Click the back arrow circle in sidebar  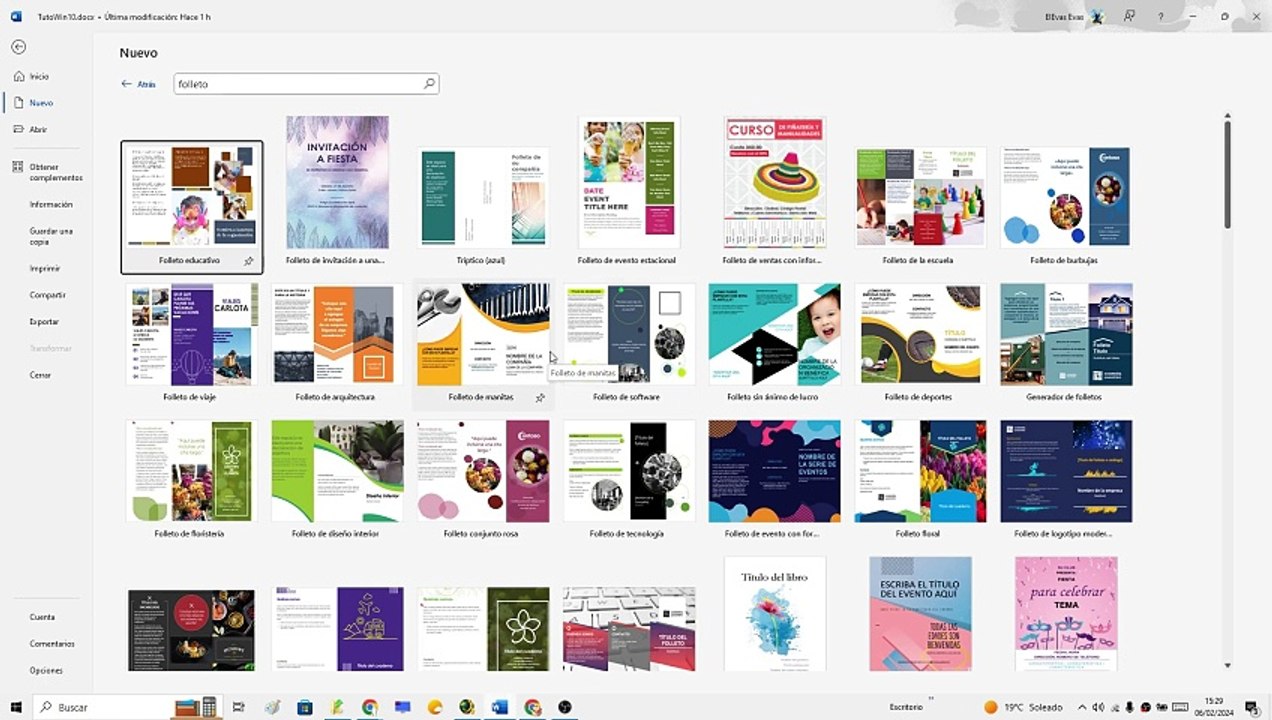coord(18,47)
